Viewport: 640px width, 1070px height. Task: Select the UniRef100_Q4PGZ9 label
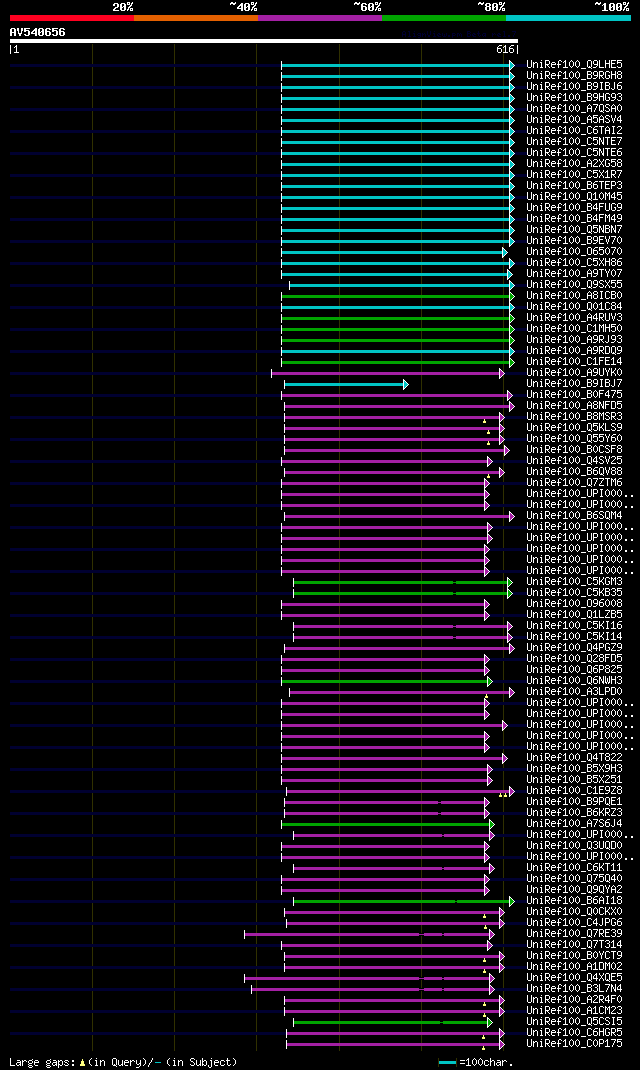click(x=574, y=648)
